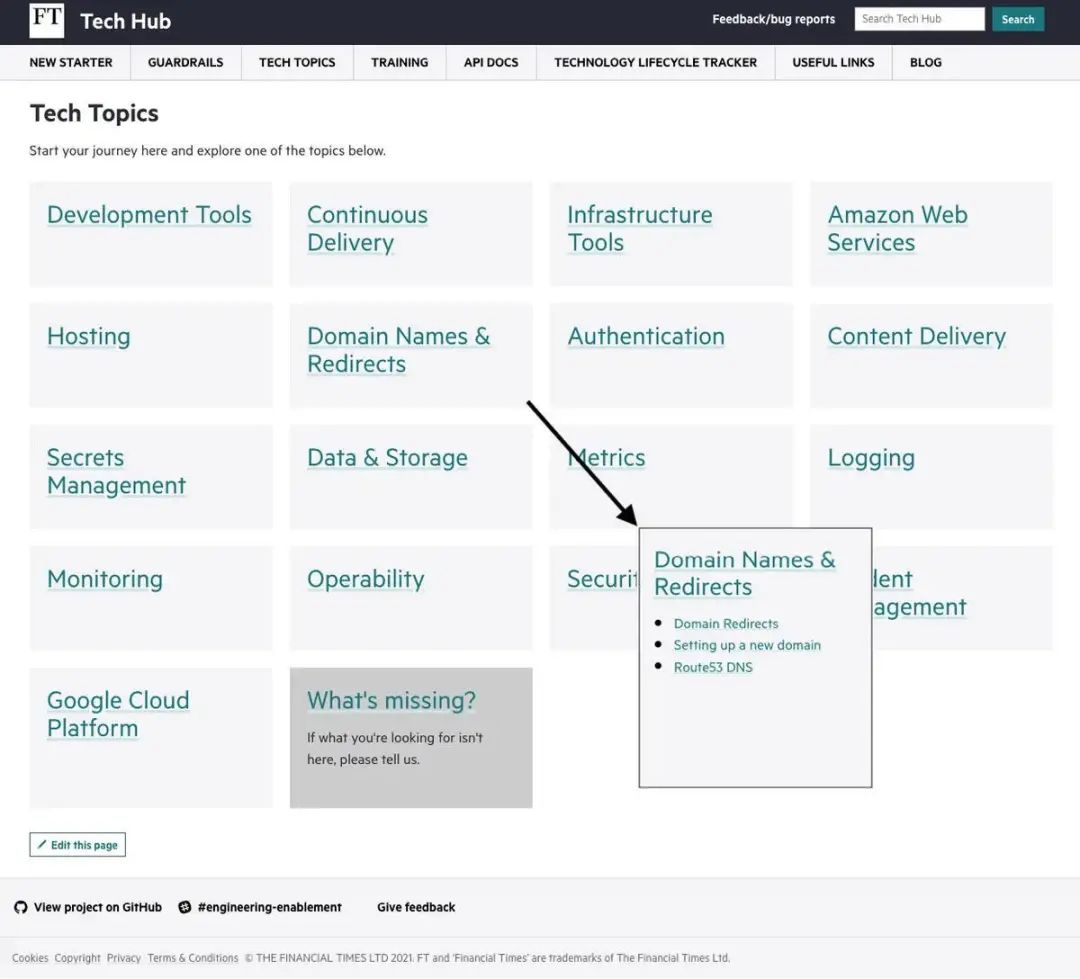Click the What's missing? card
This screenshot has width=1080, height=979.
coord(411,737)
